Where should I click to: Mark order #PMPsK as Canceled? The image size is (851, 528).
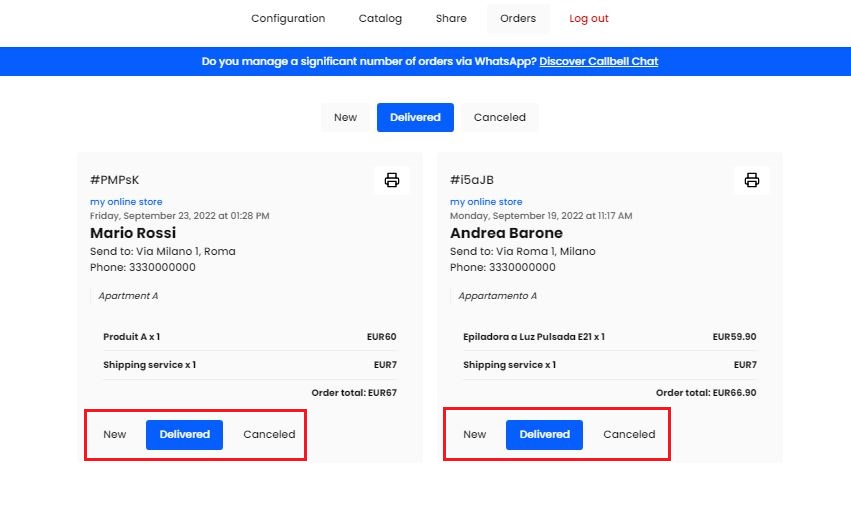(x=269, y=434)
